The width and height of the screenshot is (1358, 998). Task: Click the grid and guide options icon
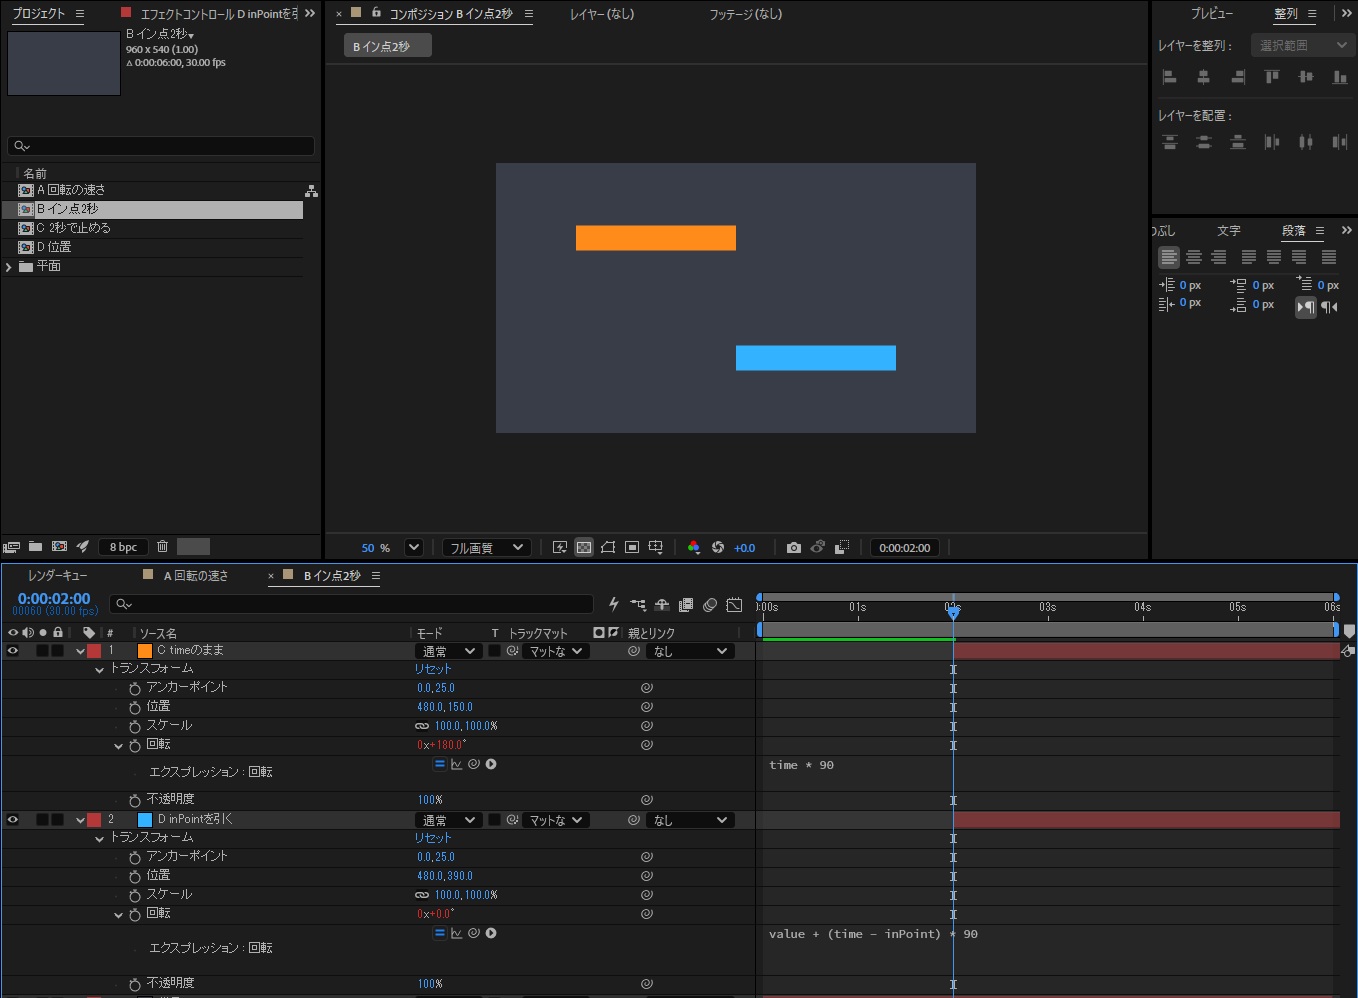pyautogui.click(x=656, y=547)
